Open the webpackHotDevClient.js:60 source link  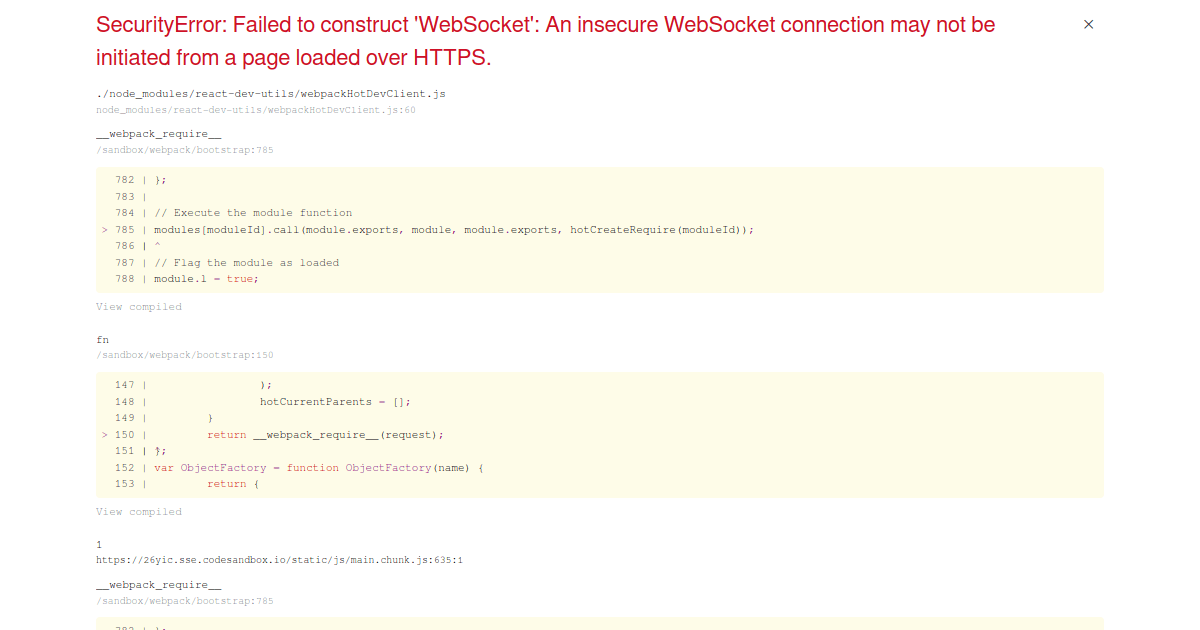point(255,110)
